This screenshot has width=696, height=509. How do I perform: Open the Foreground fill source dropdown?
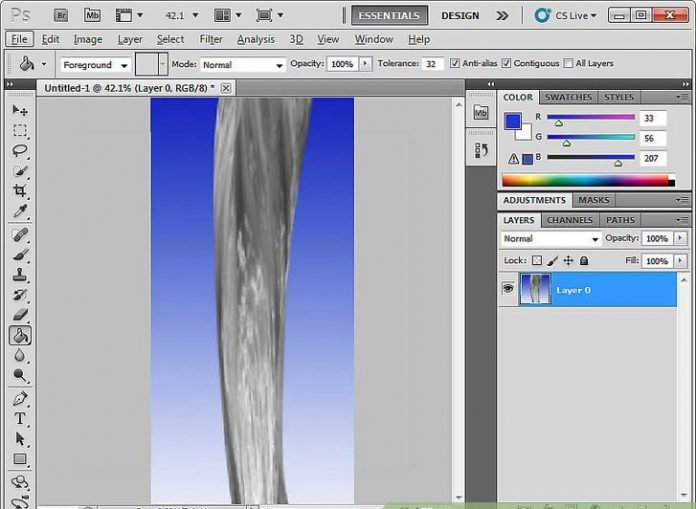pyautogui.click(x=96, y=64)
